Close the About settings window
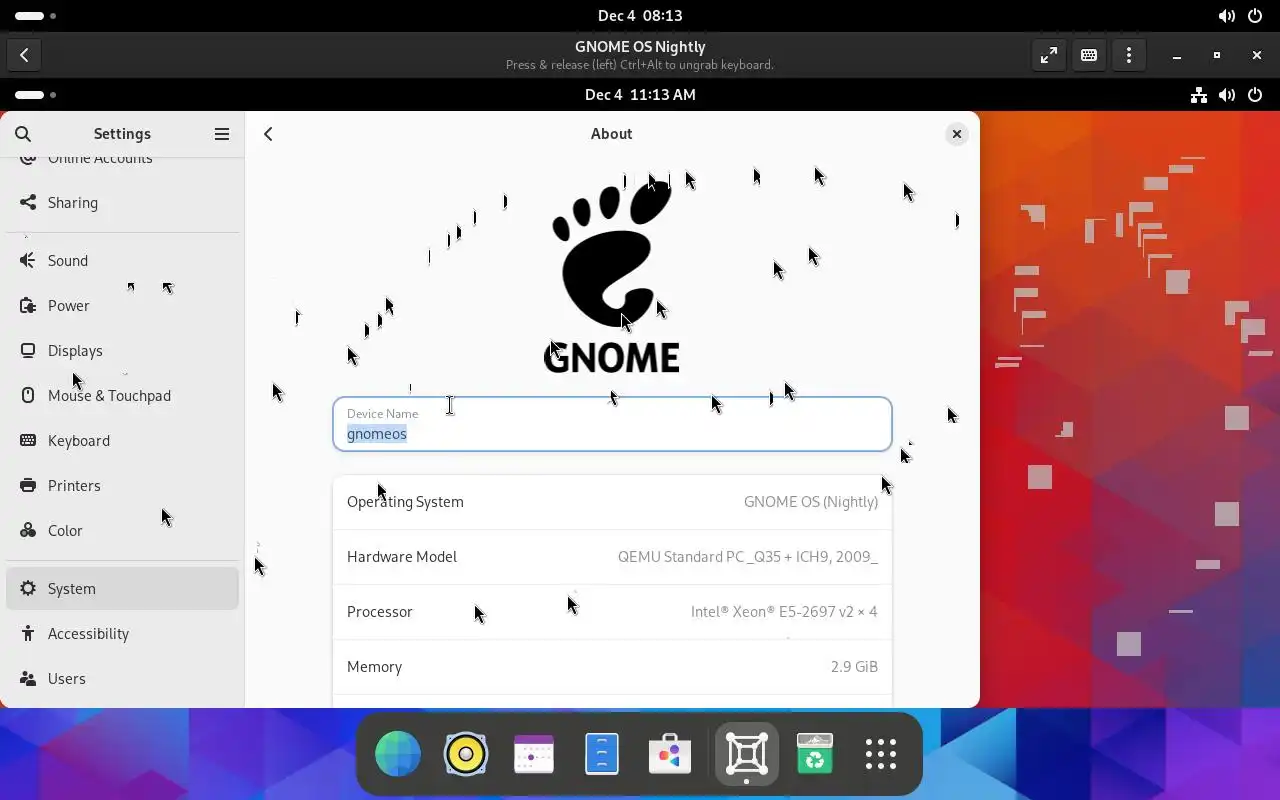Viewport: 1280px width, 800px height. (957, 134)
